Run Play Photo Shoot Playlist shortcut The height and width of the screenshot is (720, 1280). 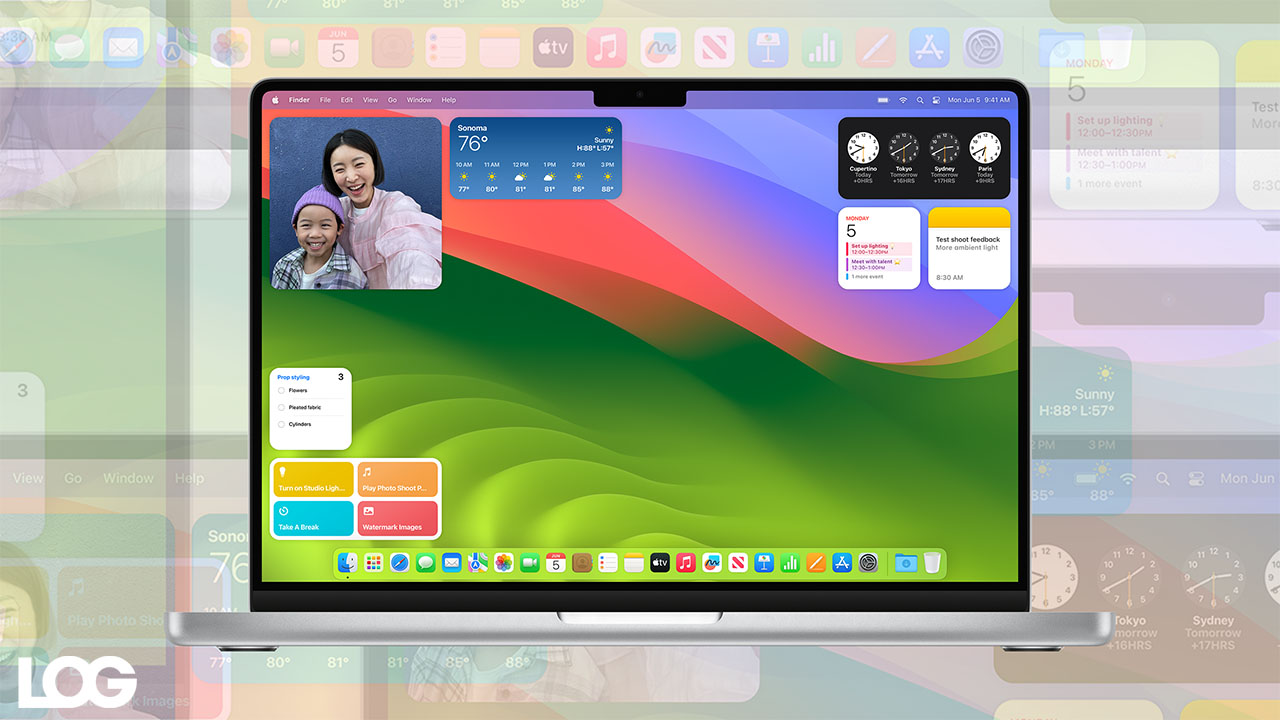[x=397, y=479]
